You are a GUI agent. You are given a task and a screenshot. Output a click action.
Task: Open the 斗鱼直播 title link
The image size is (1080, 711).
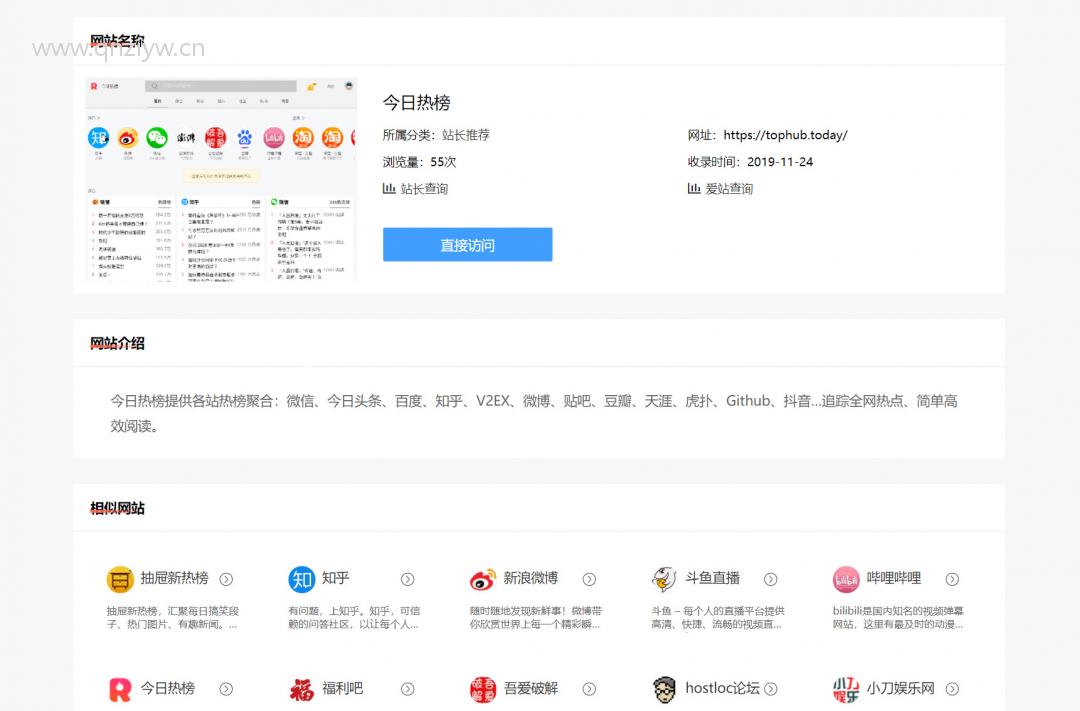tap(712, 578)
